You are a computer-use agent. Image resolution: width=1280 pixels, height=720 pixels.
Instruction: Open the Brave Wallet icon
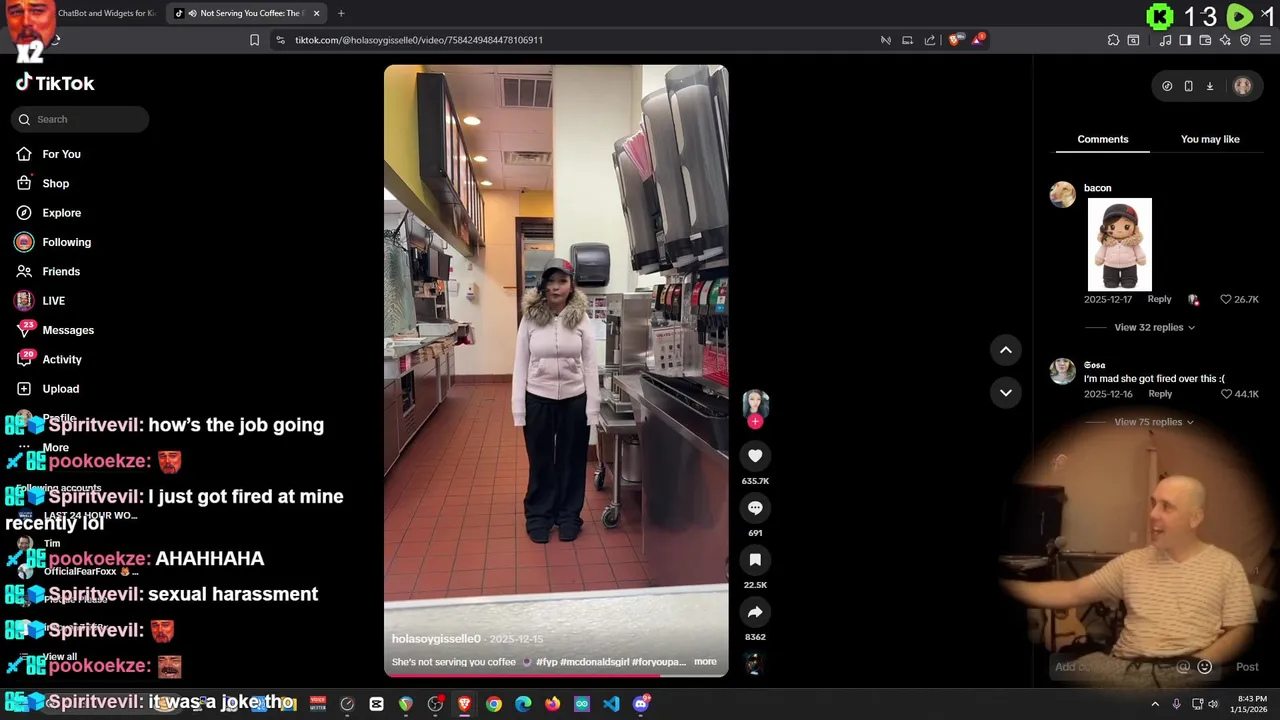[1205, 40]
